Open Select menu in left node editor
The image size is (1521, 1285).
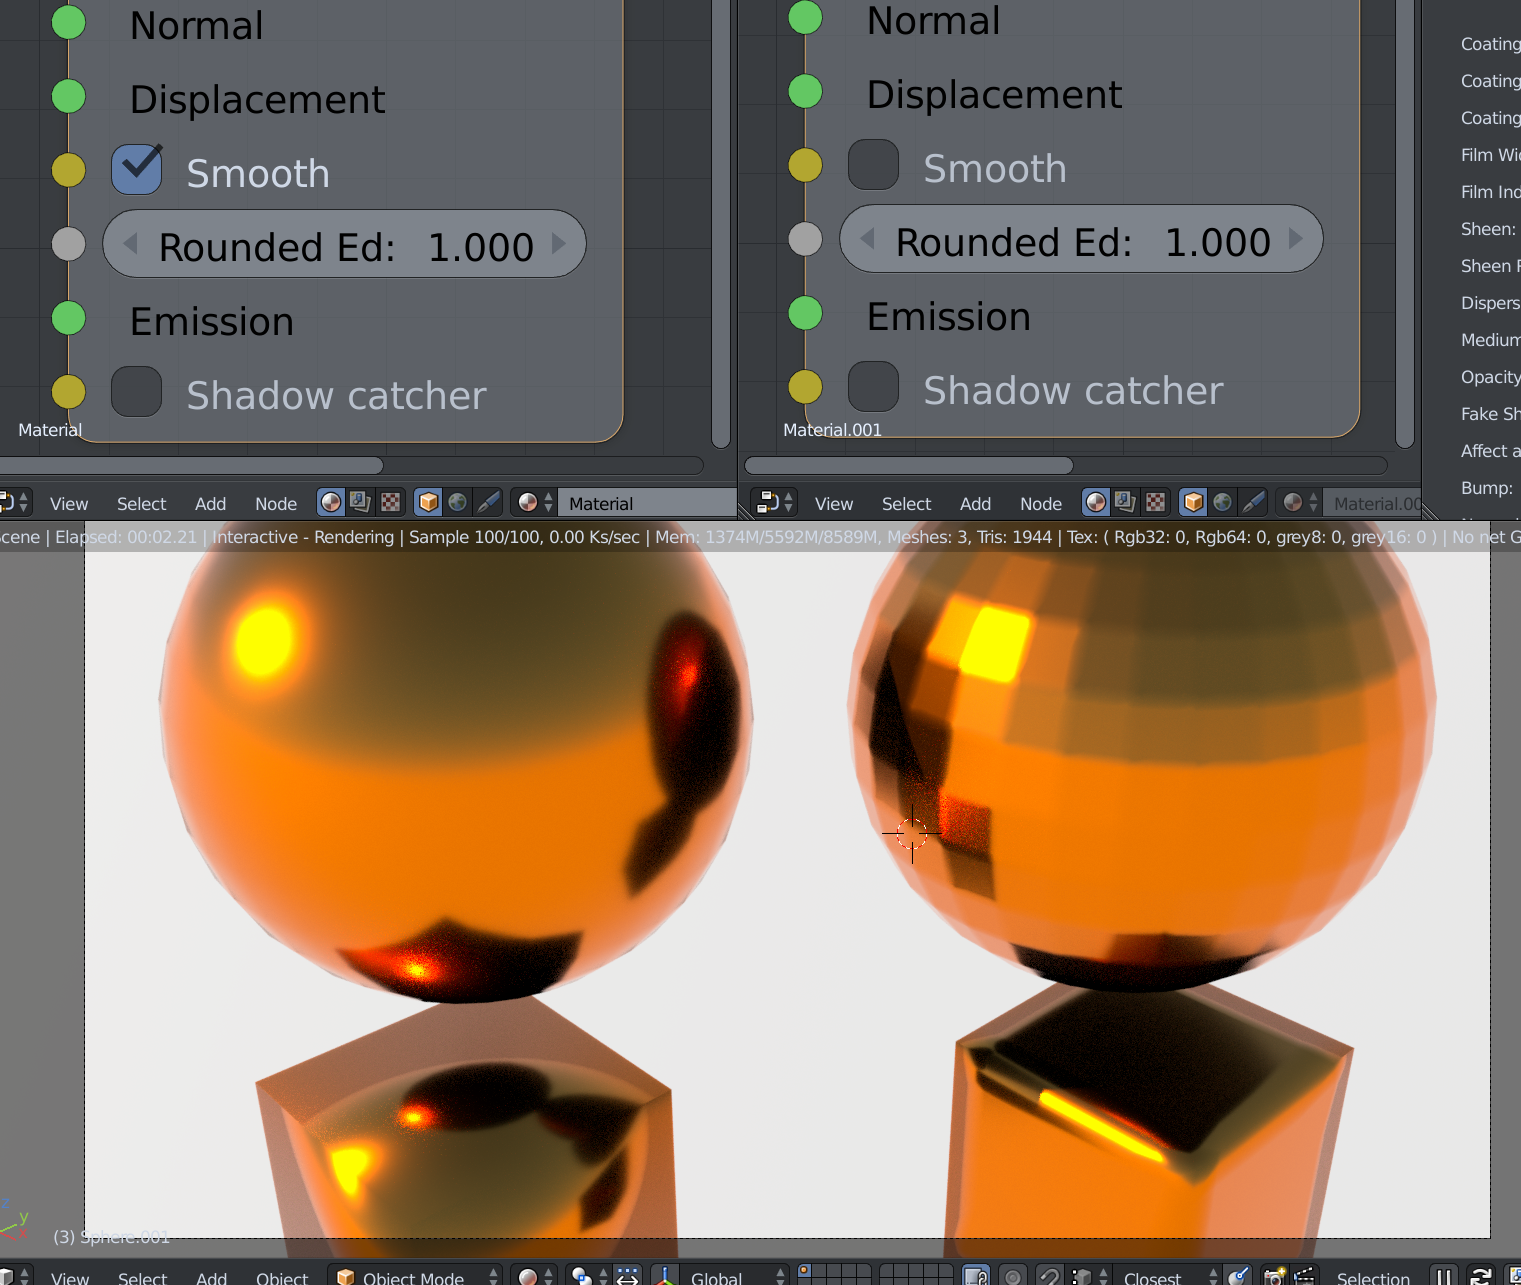tap(141, 504)
